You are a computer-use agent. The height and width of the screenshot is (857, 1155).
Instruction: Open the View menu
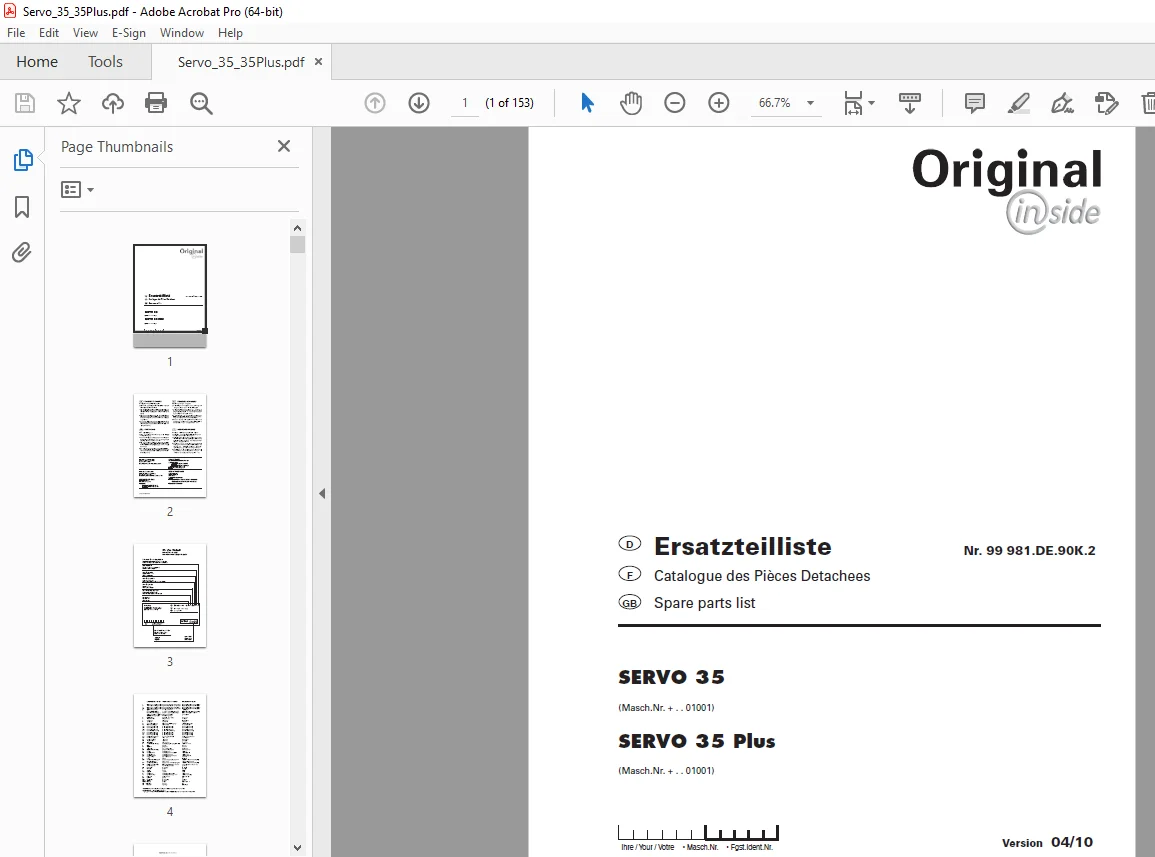click(x=85, y=33)
